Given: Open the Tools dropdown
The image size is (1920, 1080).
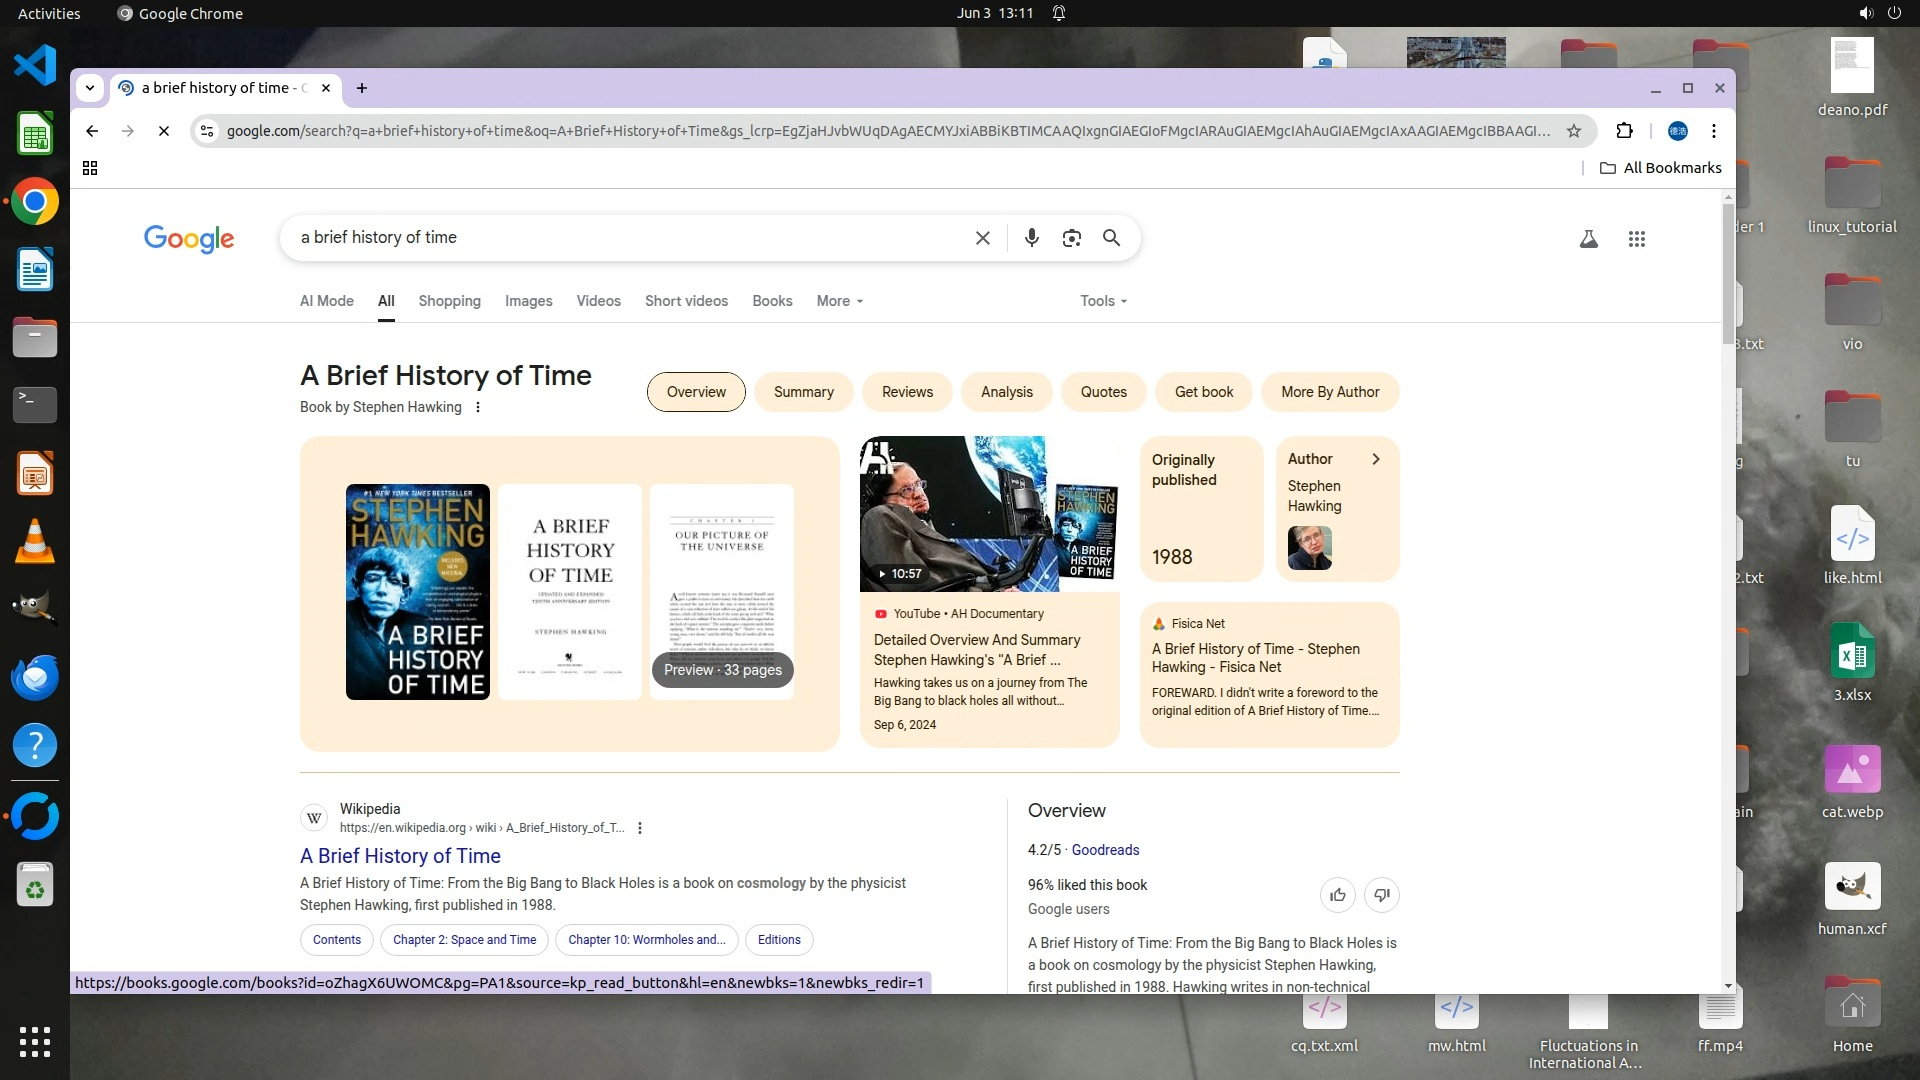Looking at the screenshot, I should (x=1102, y=301).
